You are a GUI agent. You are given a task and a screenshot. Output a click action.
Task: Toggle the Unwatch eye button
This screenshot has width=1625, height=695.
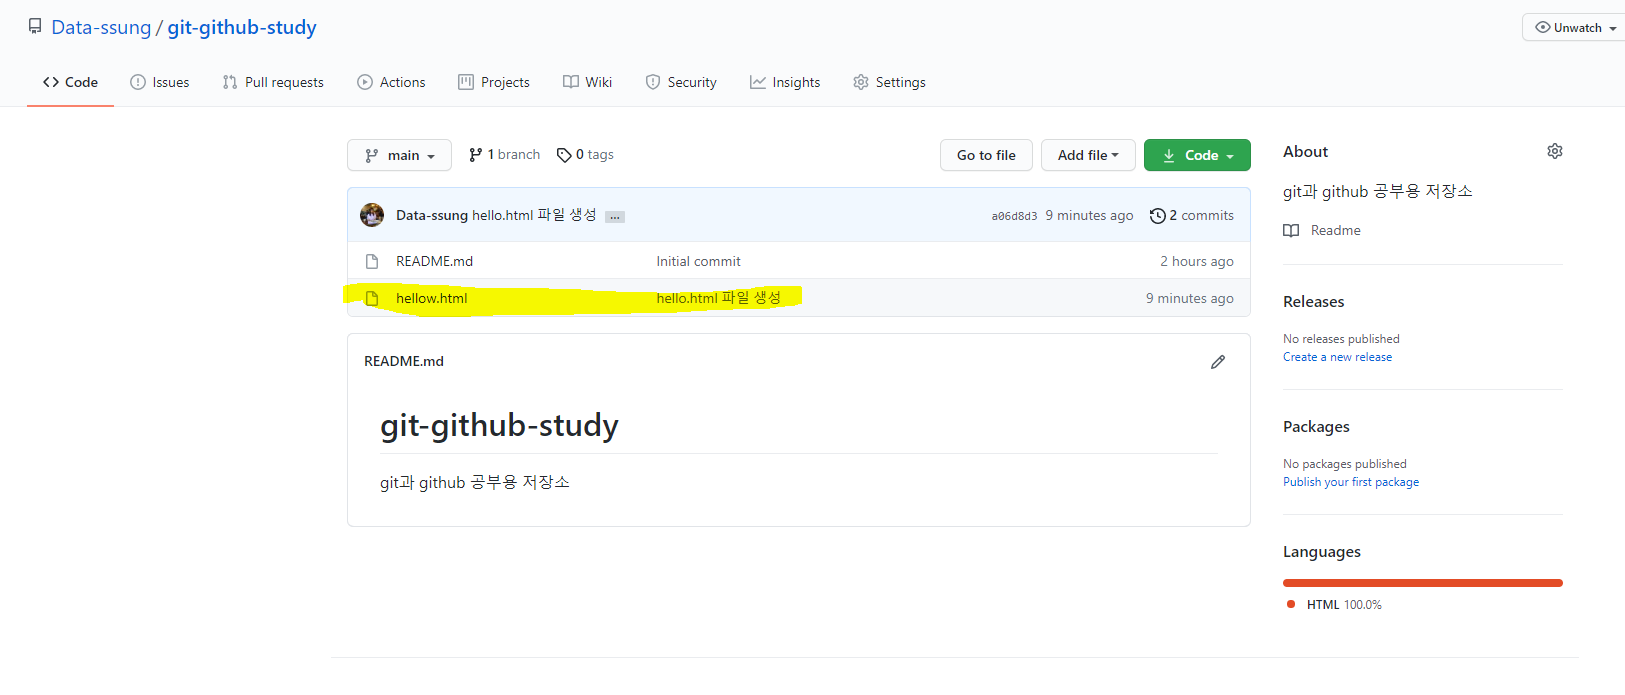point(1575,27)
